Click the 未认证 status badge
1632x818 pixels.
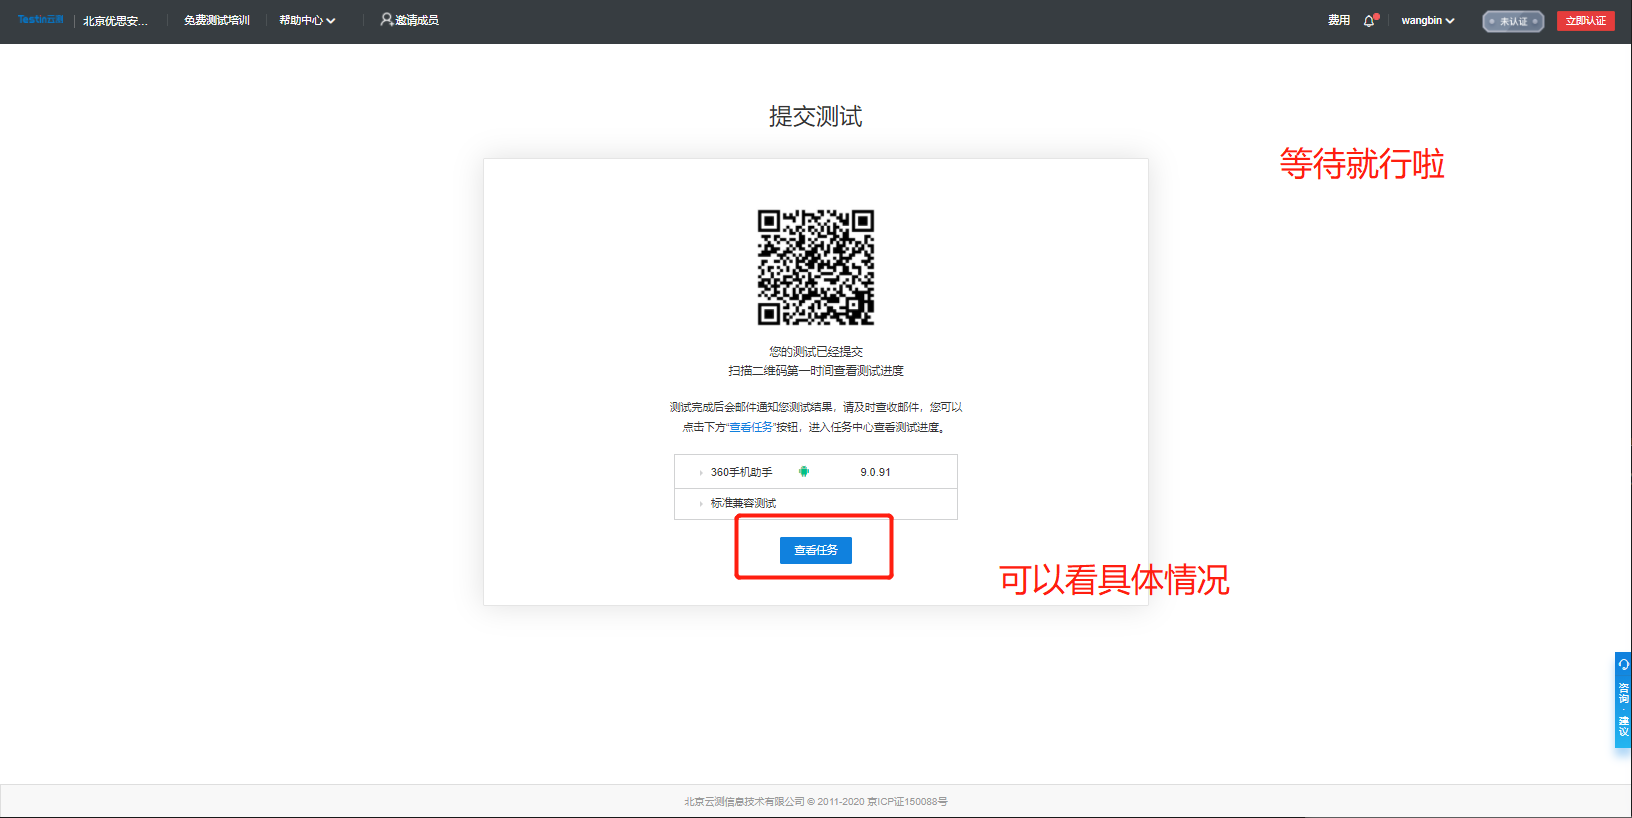[x=1513, y=21]
